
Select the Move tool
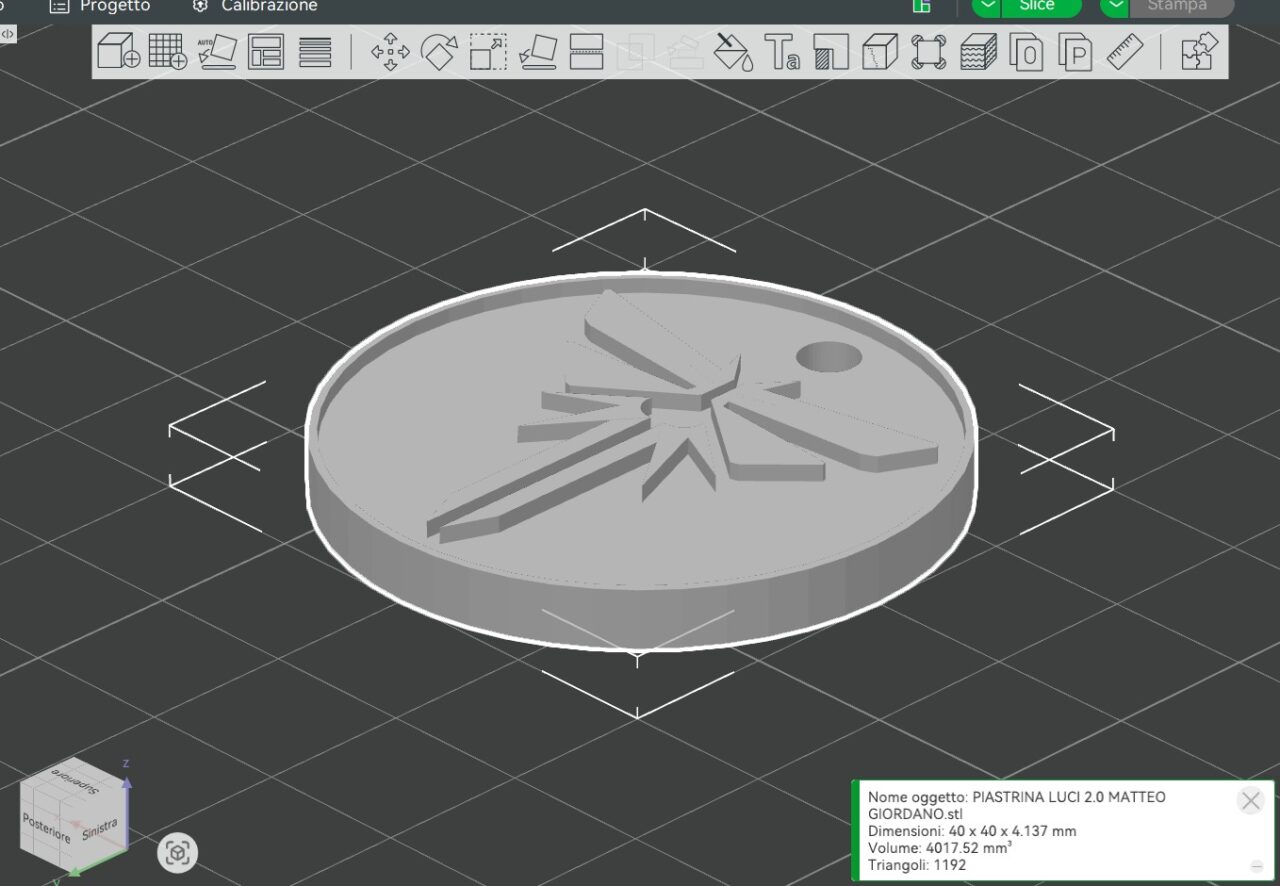(x=390, y=51)
